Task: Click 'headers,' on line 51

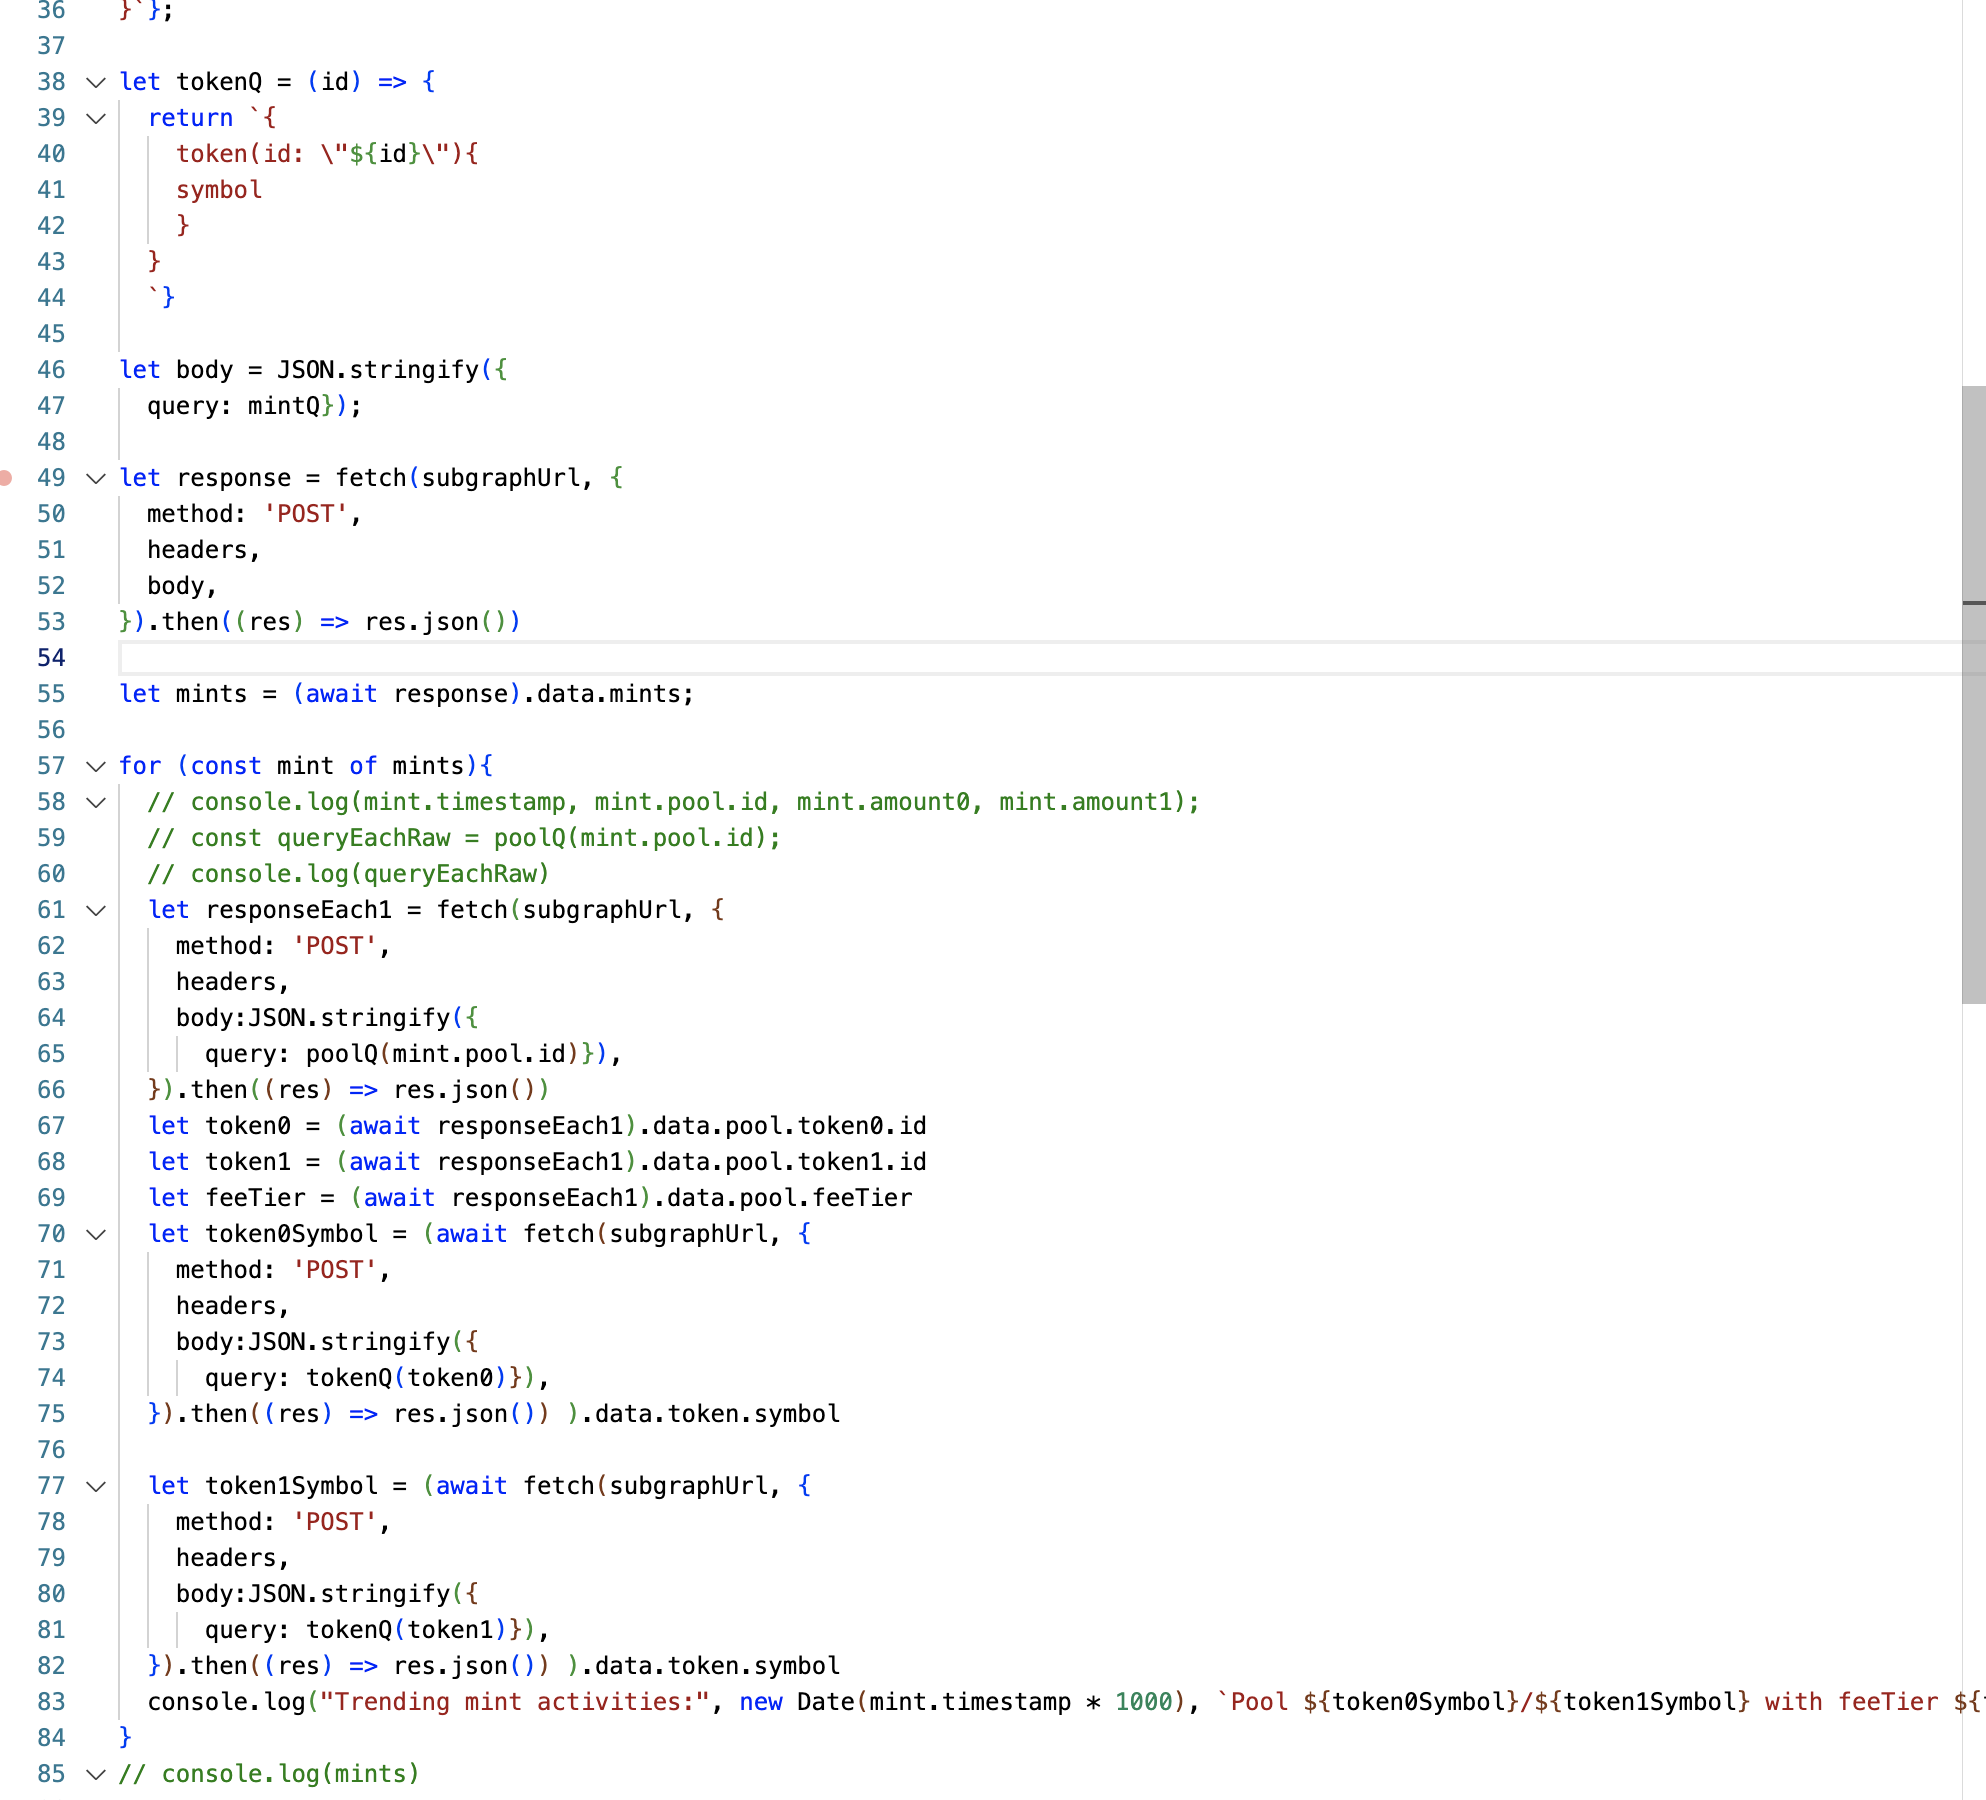Action: [204, 550]
